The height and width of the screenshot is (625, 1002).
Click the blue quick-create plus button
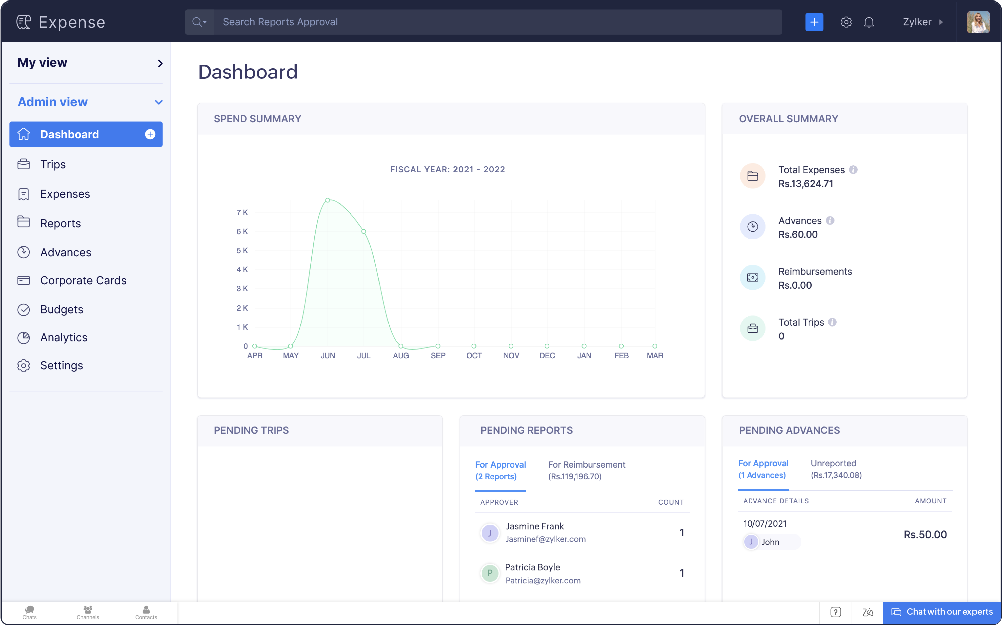[815, 21]
